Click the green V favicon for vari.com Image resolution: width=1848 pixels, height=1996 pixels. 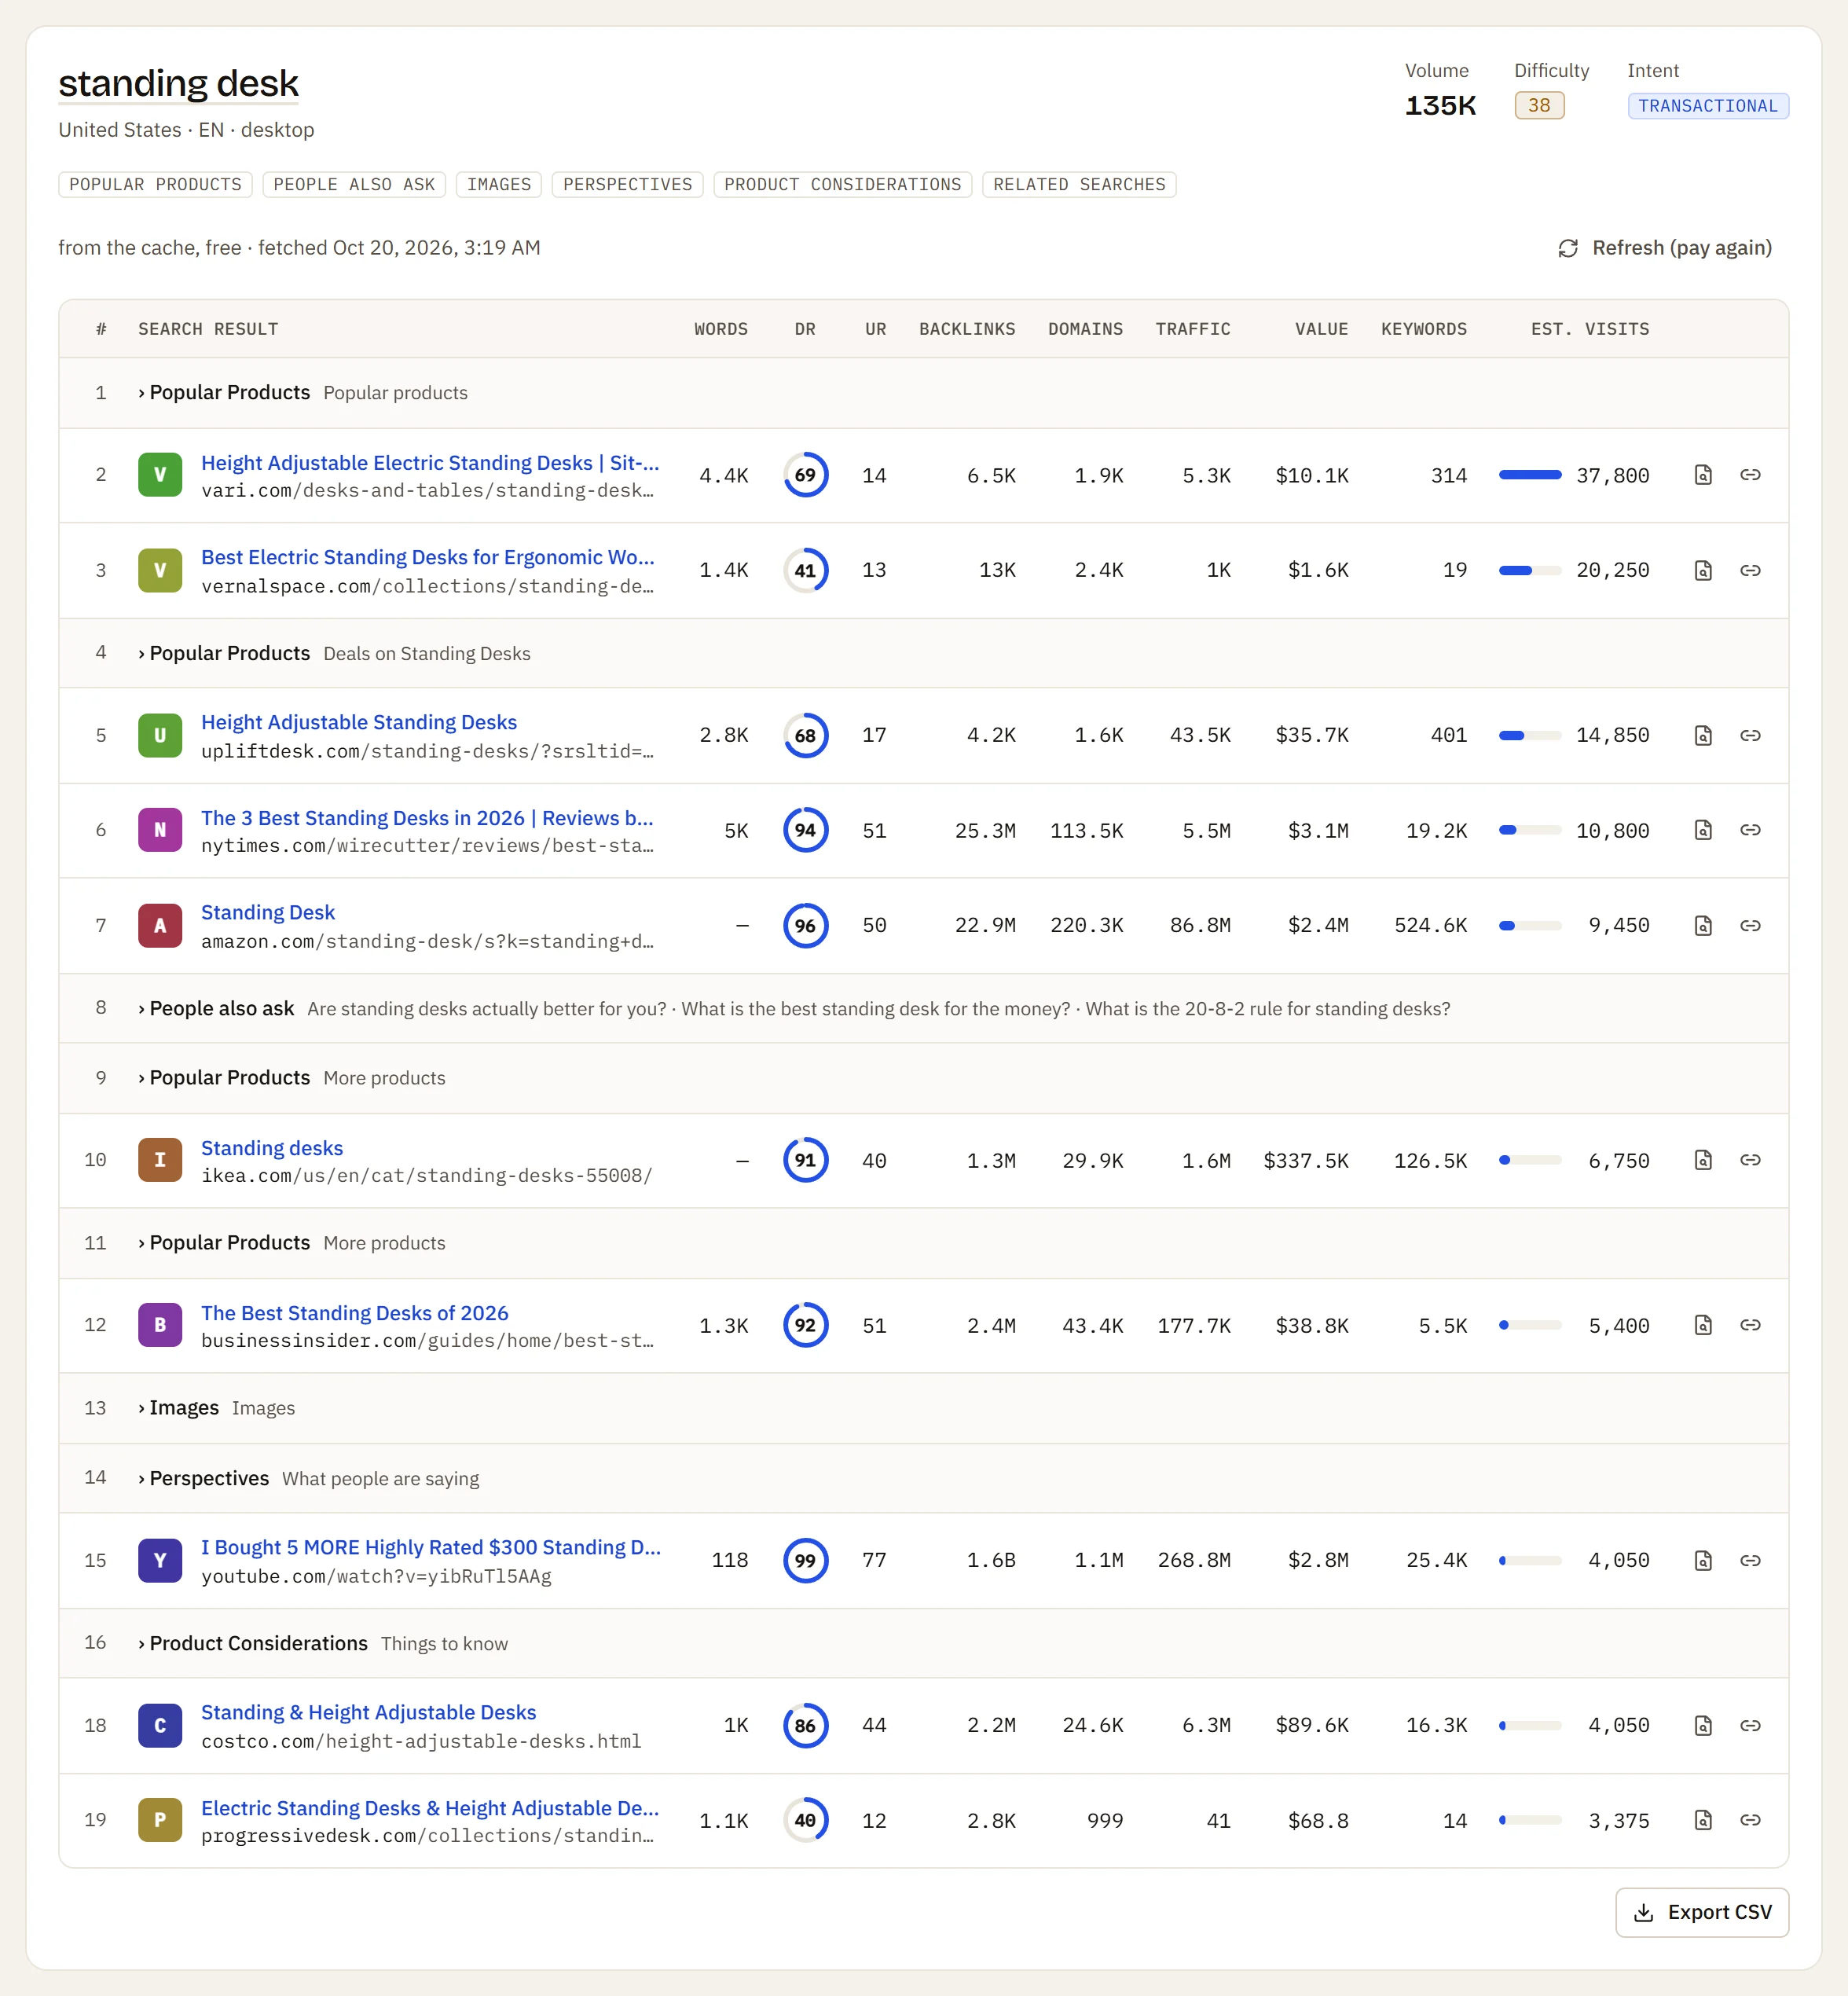coord(160,475)
